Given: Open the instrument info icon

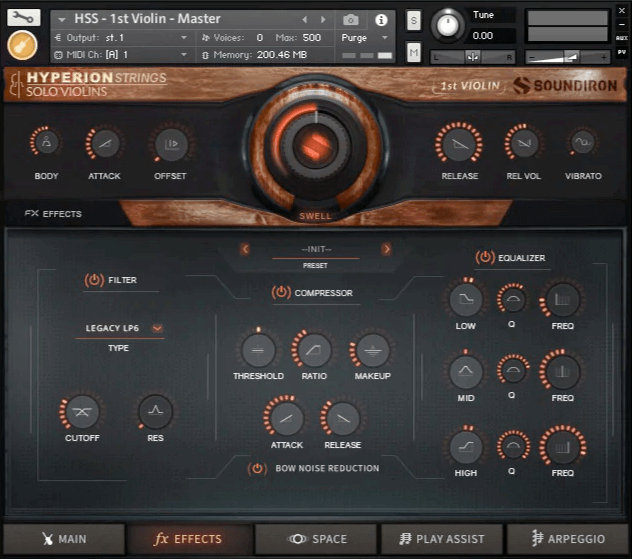Looking at the screenshot, I should coord(381,20).
